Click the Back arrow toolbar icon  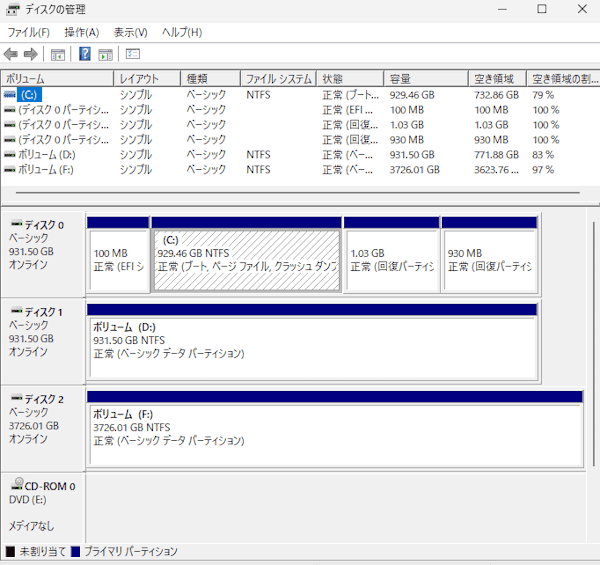[11, 54]
